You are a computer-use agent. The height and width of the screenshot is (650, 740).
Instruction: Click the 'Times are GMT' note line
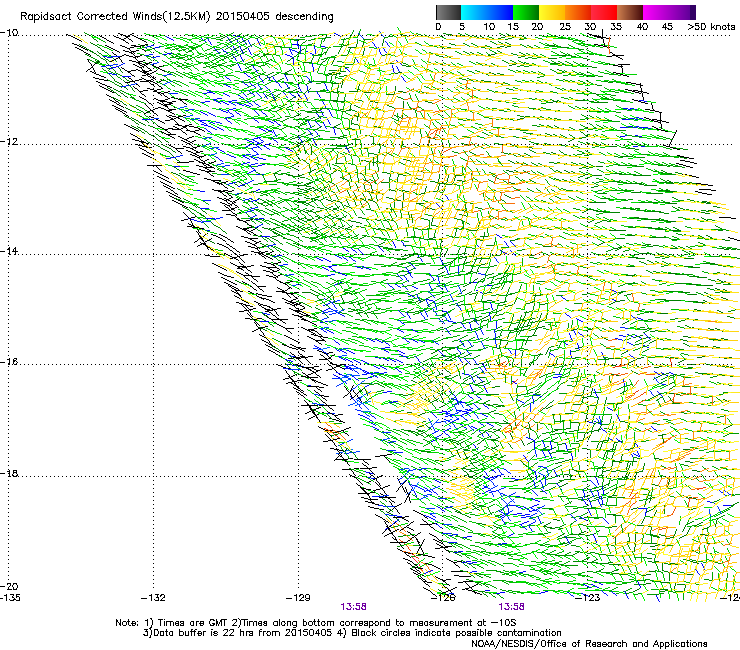point(315,623)
